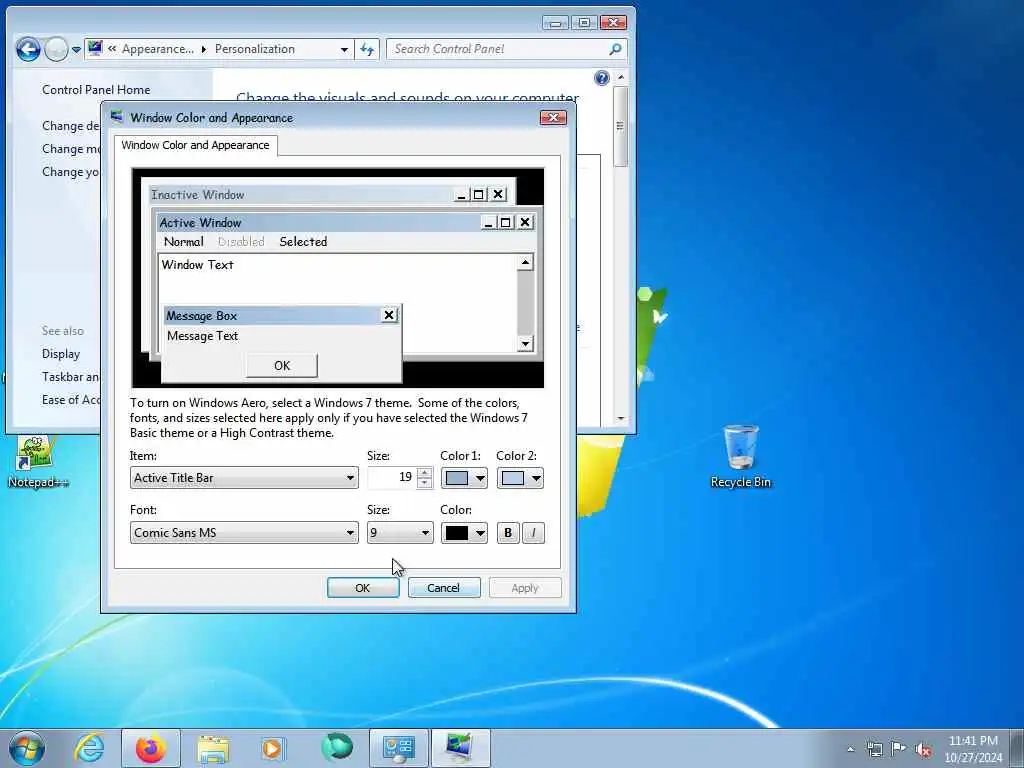Click the muted volume tray icon
This screenshot has height=768, width=1024.
[x=923, y=750]
